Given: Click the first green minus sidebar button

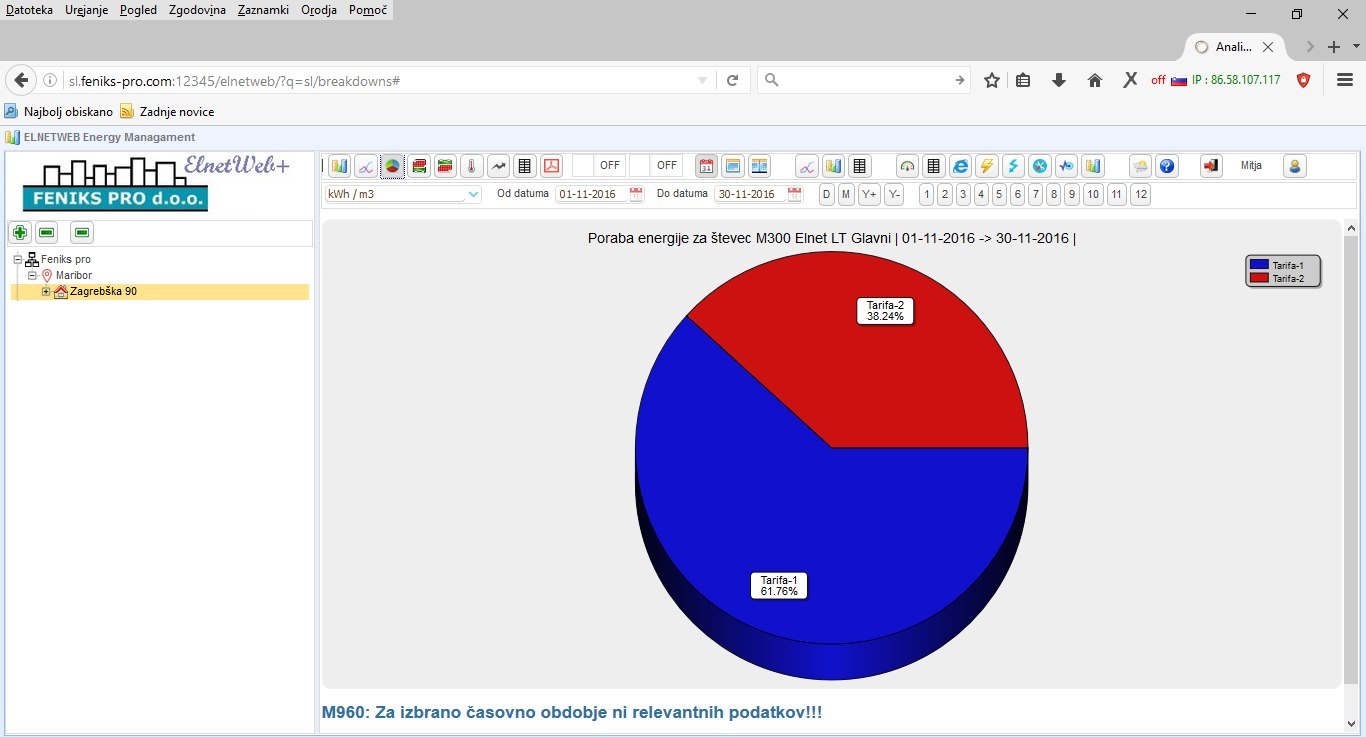Looking at the screenshot, I should (46, 233).
